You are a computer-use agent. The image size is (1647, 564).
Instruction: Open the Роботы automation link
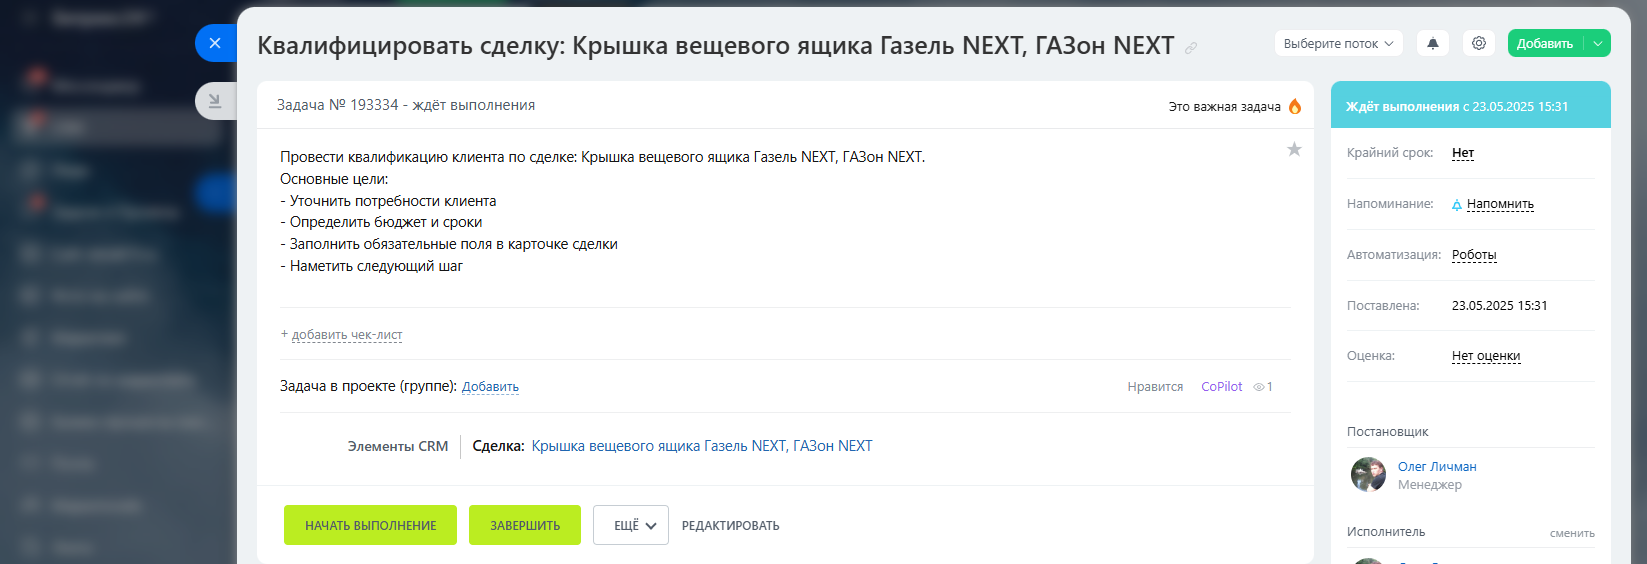coord(1474,255)
